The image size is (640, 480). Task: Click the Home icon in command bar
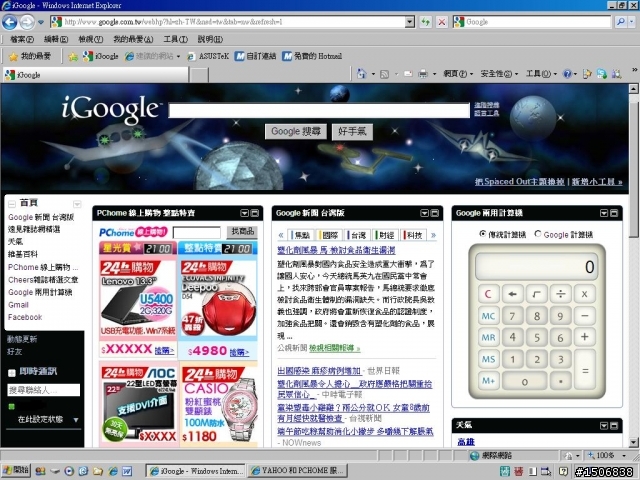click(362, 74)
